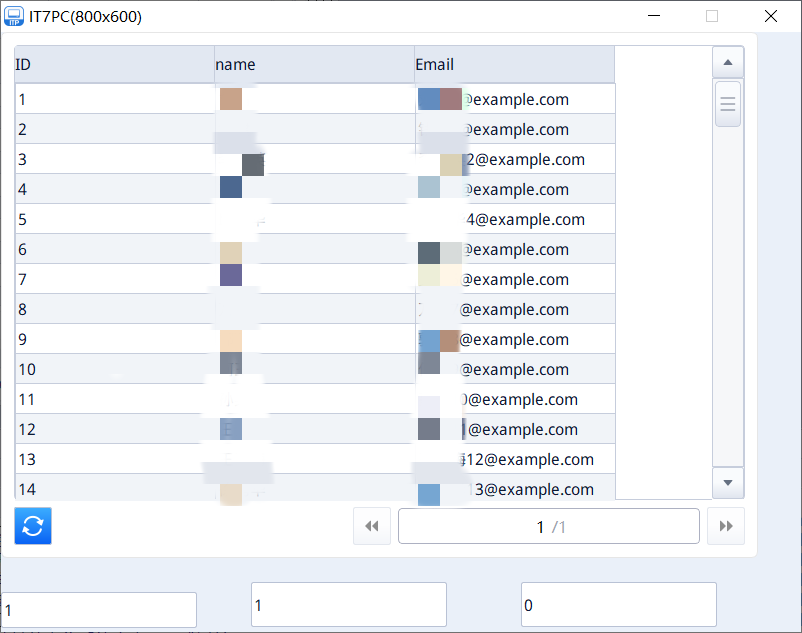Viewport: 802px width, 633px height.
Task: Select the ID cell of row 10
Action: [x=115, y=369]
